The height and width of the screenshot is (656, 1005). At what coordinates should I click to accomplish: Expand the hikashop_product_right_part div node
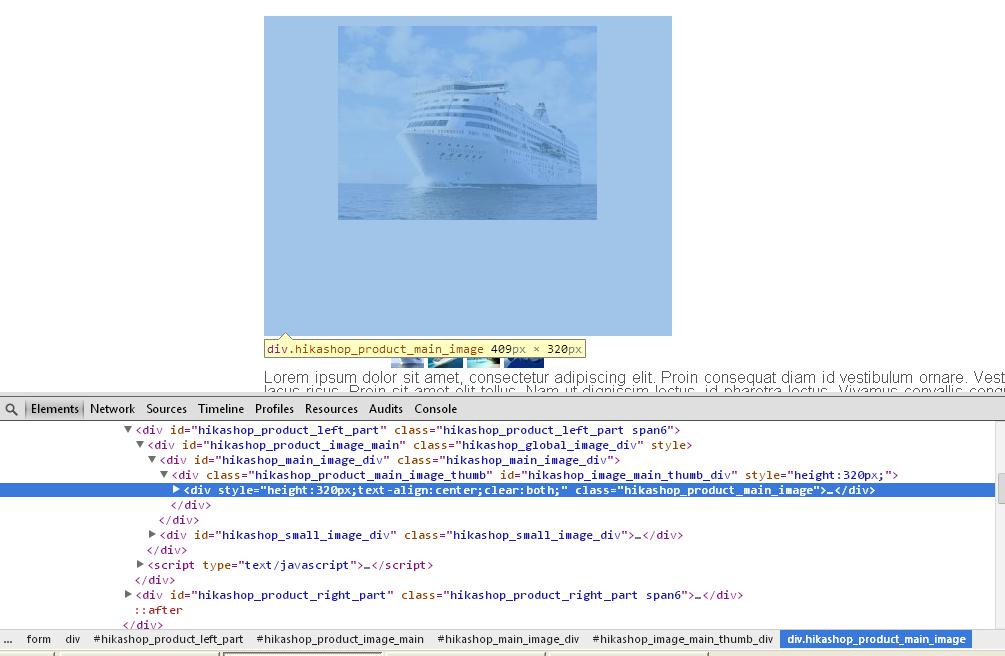(128, 594)
